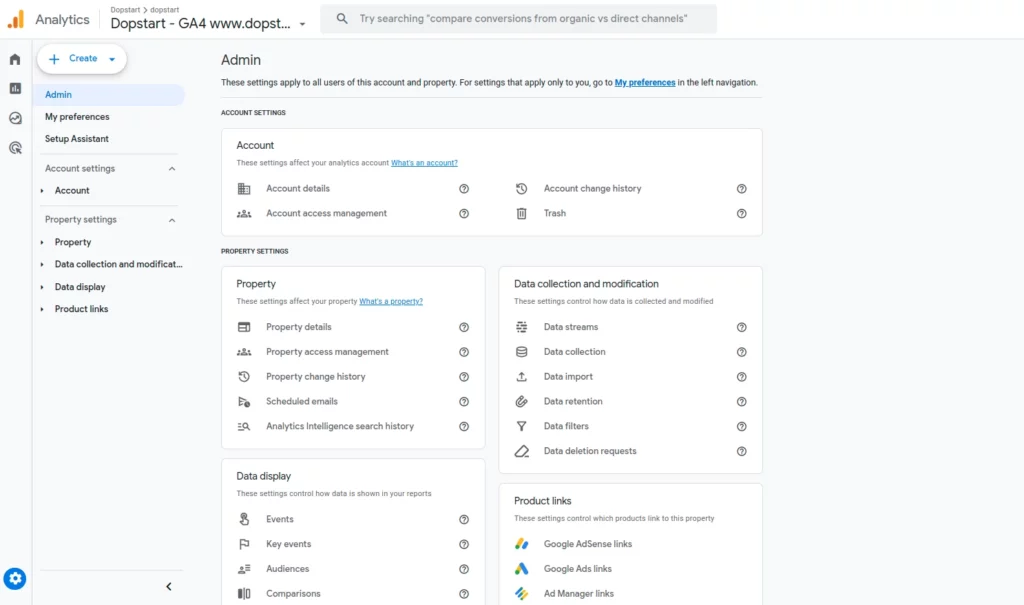The height and width of the screenshot is (605, 1024).
Task: Open the Advertising icon in left rail
Action: point(15,148)
